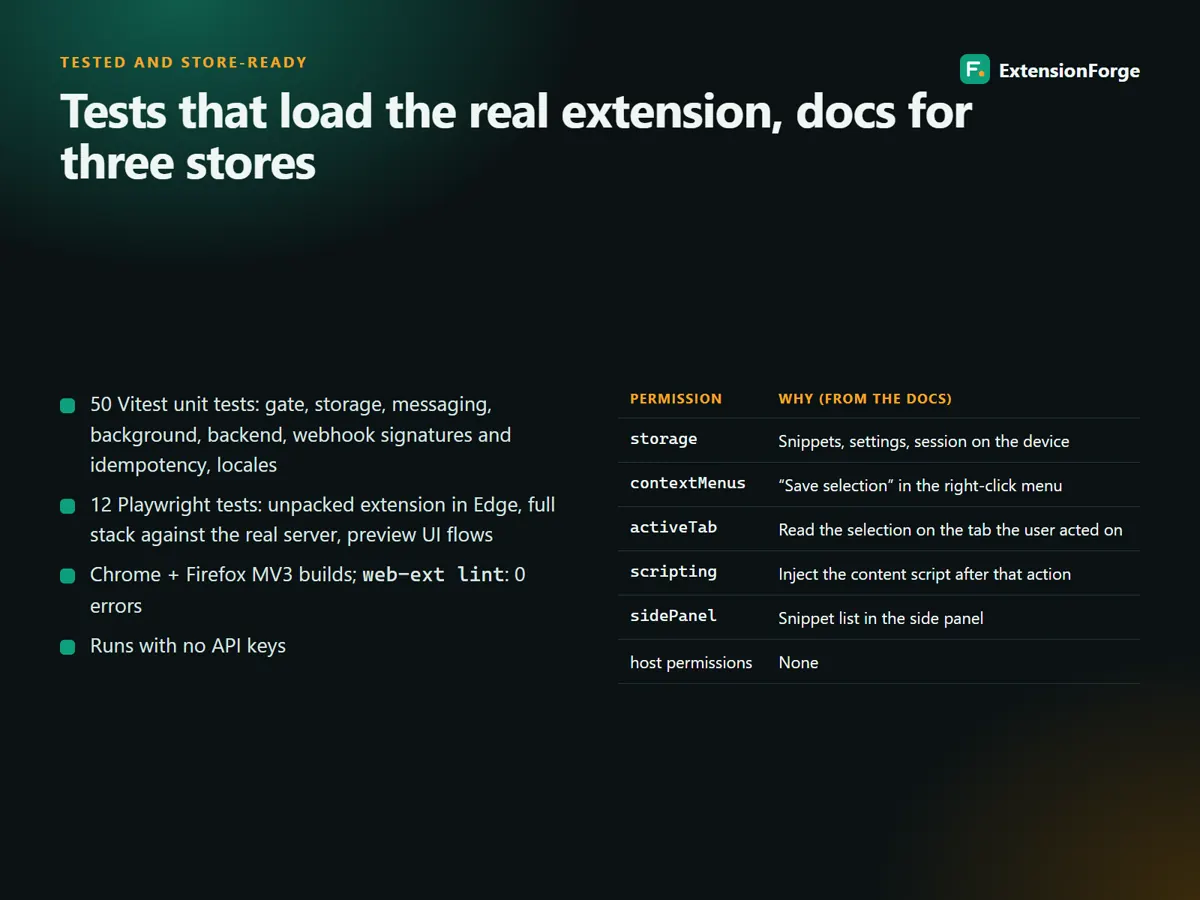1200x900 pixels.
Task: Click the green bullet beside Vitest unit tests
Action: pos(68,406)
